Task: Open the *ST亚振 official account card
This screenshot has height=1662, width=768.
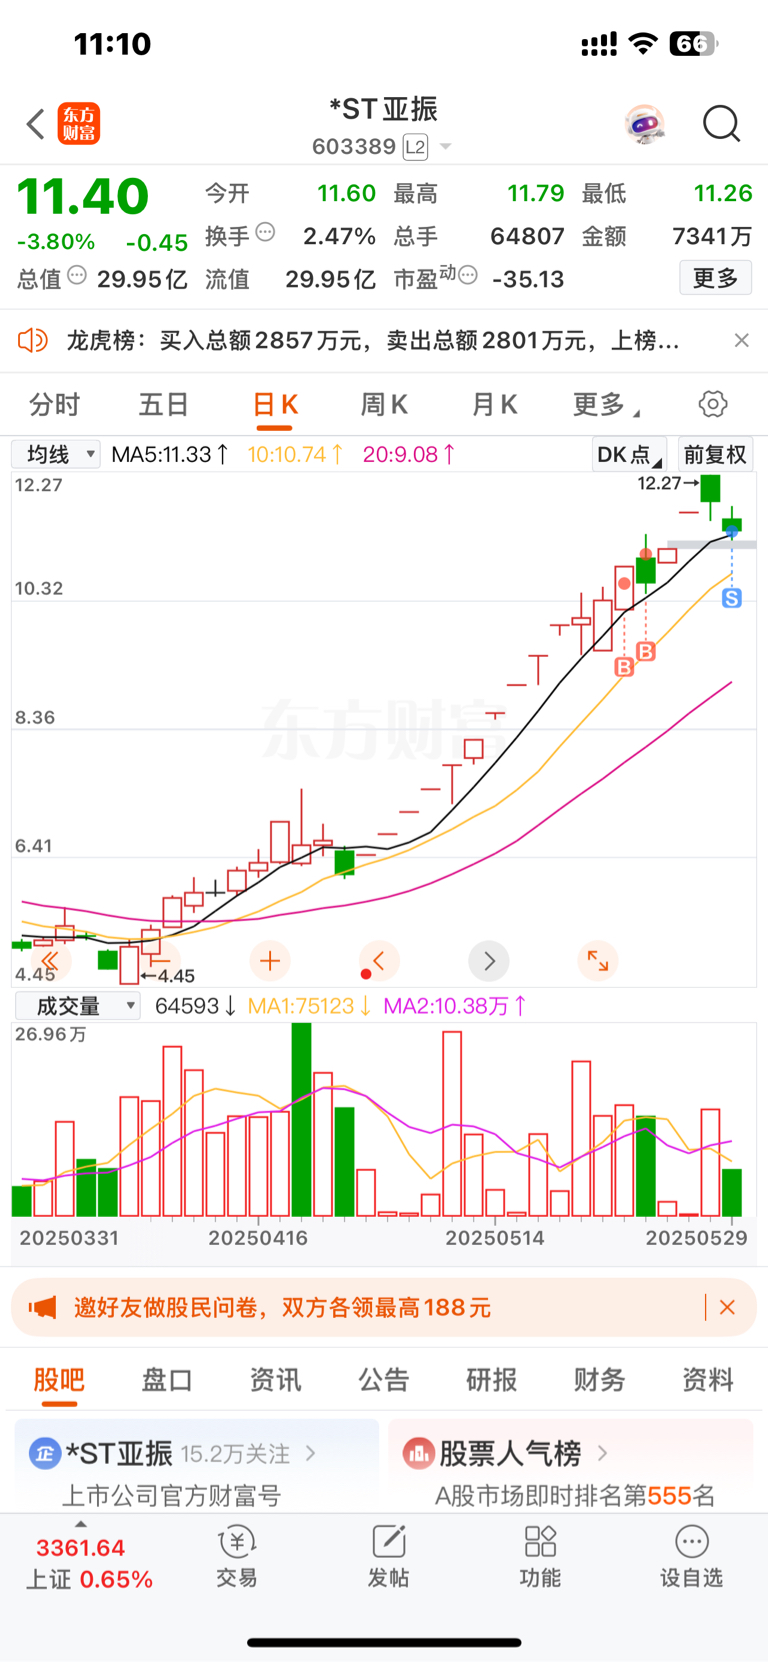Action: click(x=197, y=1466)
